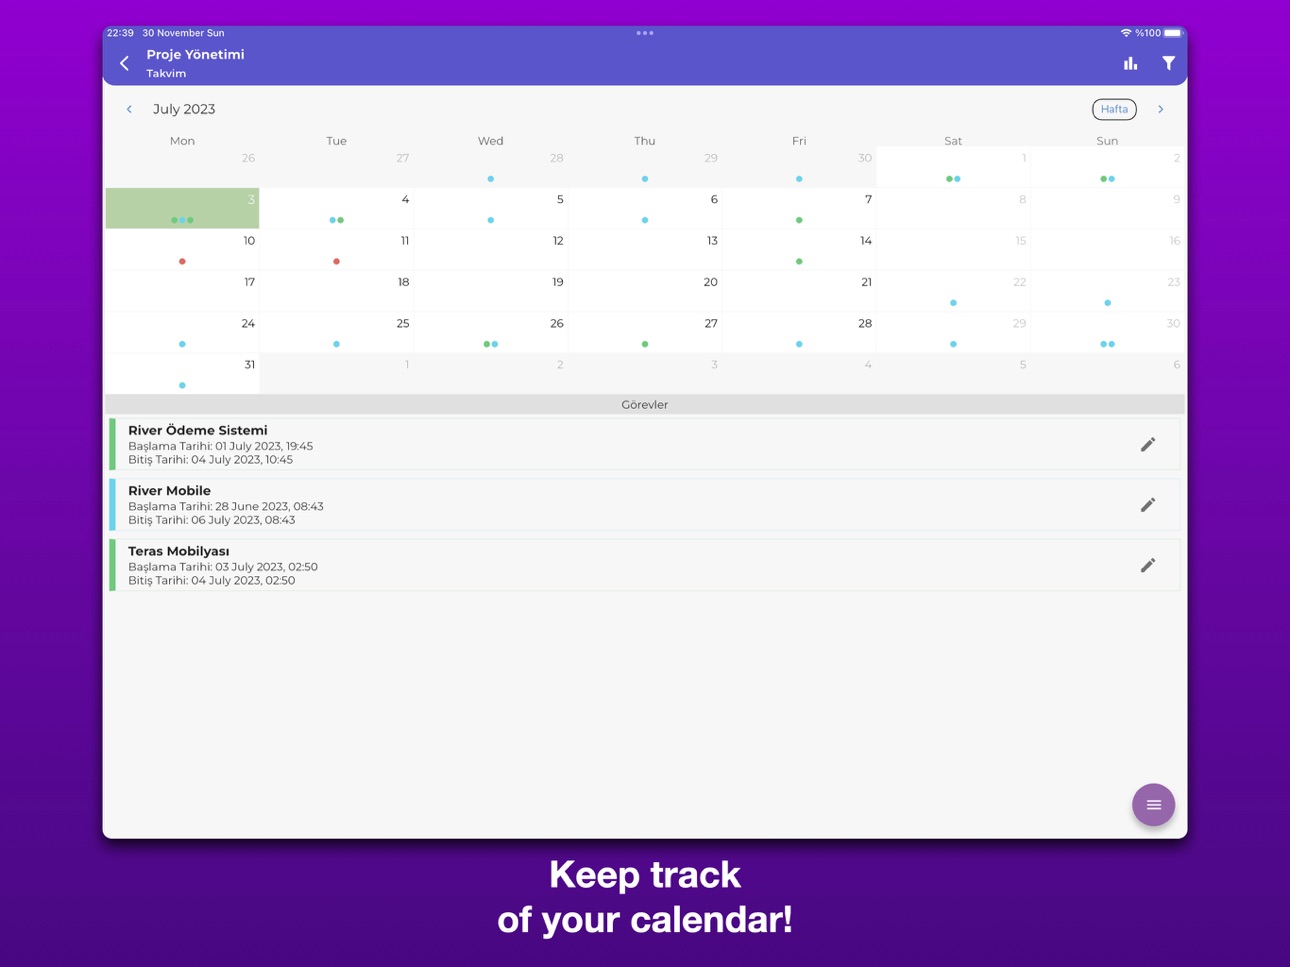Edit the Teras Mobilyası task
Image resolution: width=1290 pixels, height=967 pixels.
click(x=1148, y=565)
